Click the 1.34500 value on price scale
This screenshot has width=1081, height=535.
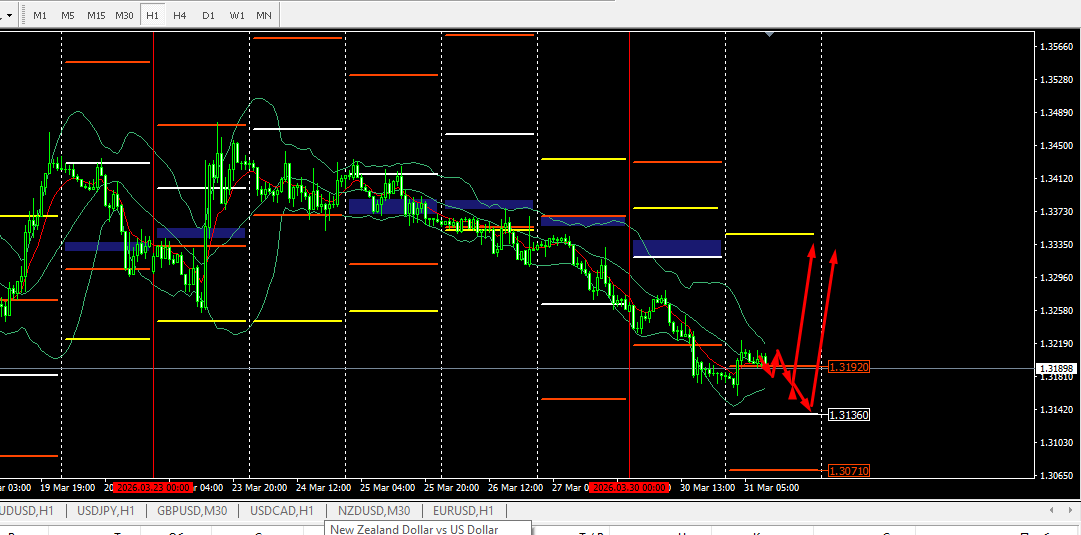click(x=1058, y=145)
